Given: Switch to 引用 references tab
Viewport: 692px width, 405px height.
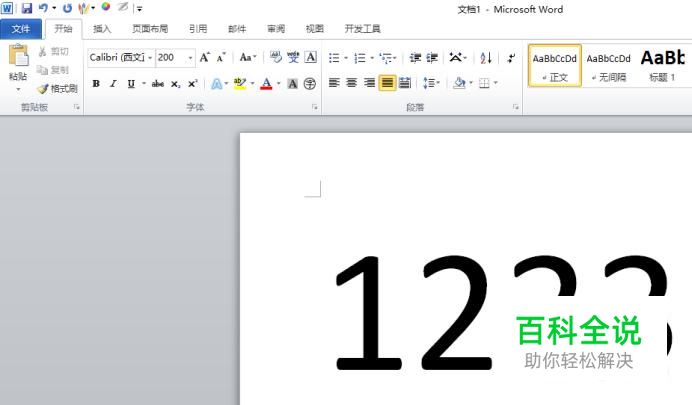Looking at the screenshot, I should (198, 29).
